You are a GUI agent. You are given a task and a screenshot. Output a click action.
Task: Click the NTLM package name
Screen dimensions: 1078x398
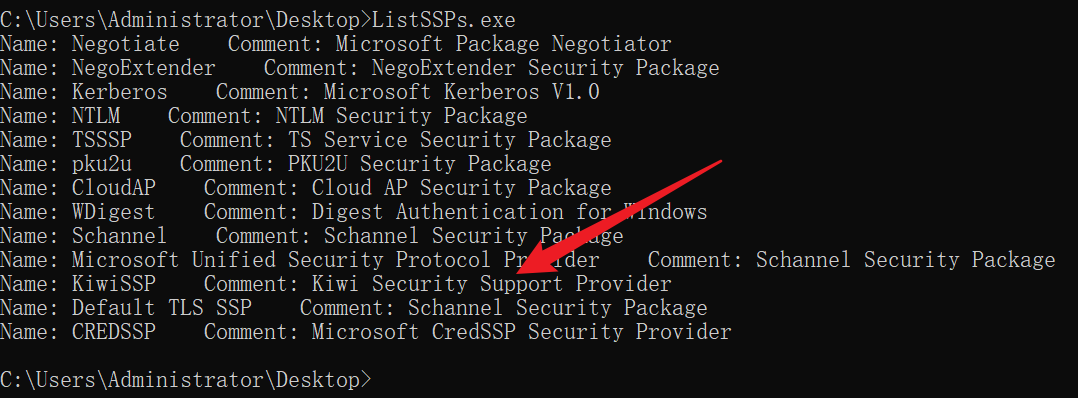(x=96, y=116)
